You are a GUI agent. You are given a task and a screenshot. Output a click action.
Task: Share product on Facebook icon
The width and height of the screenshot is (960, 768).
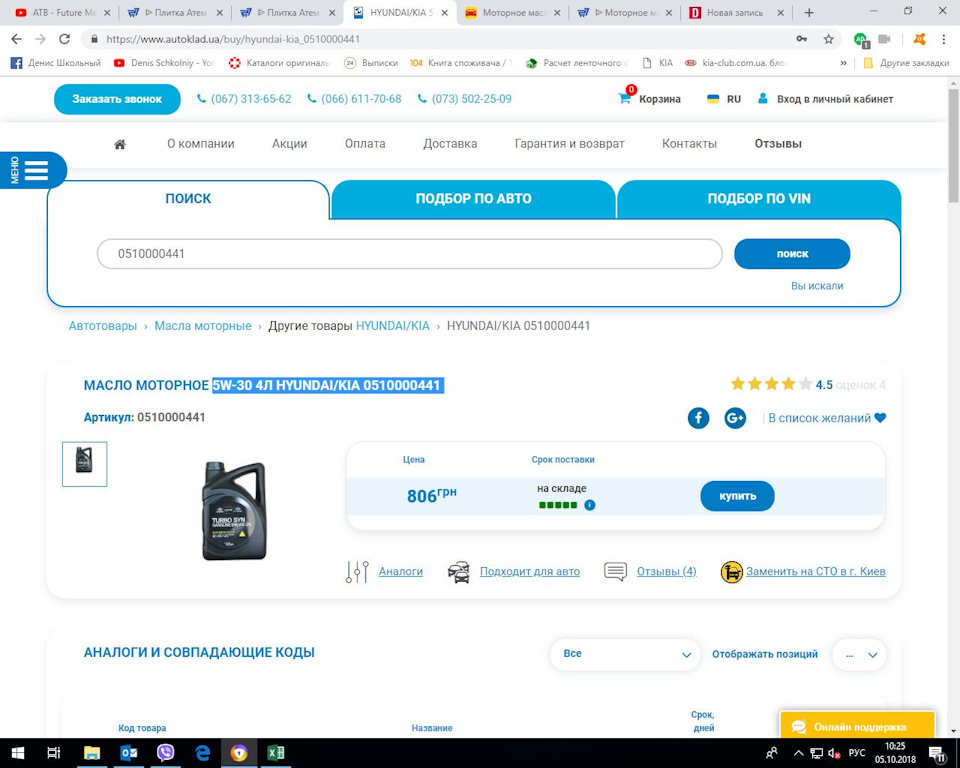click(x=698, y=418)
